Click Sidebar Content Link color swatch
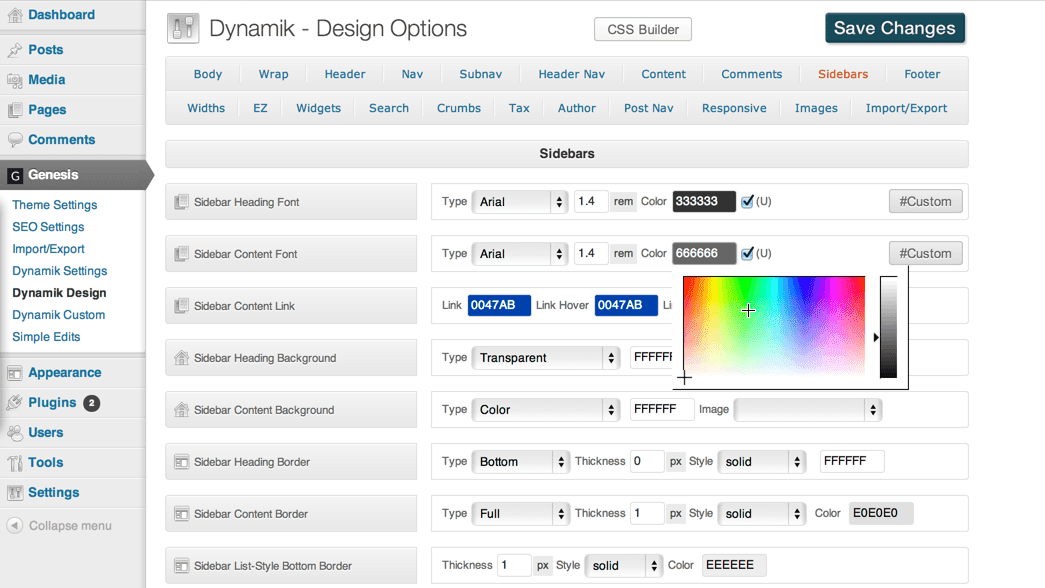Screen dimensions: 1045x588 pyautogui.click(x=498, y=305)
